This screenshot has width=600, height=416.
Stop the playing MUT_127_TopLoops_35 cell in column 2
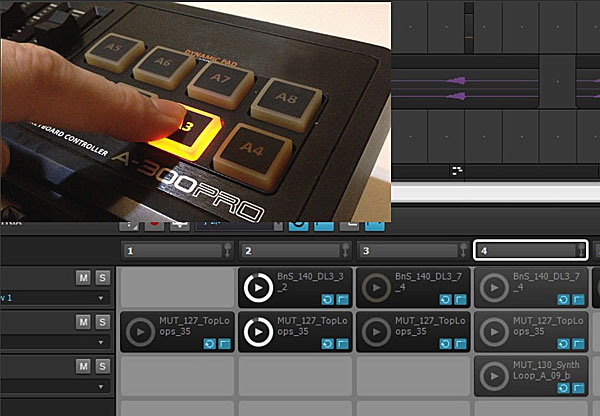click(x=258, y=332)
